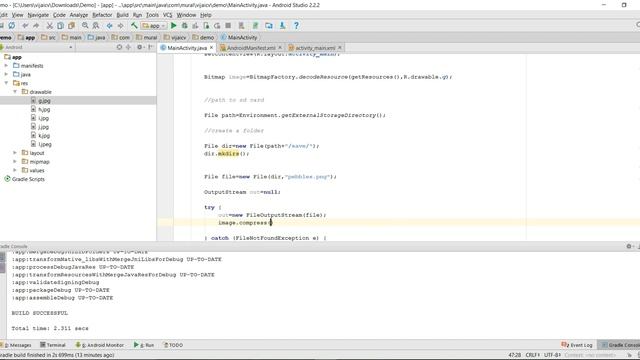Click the MainActivity breadcrumb
Viewport: 640px width, 360px height.
[x=239, y=37]
